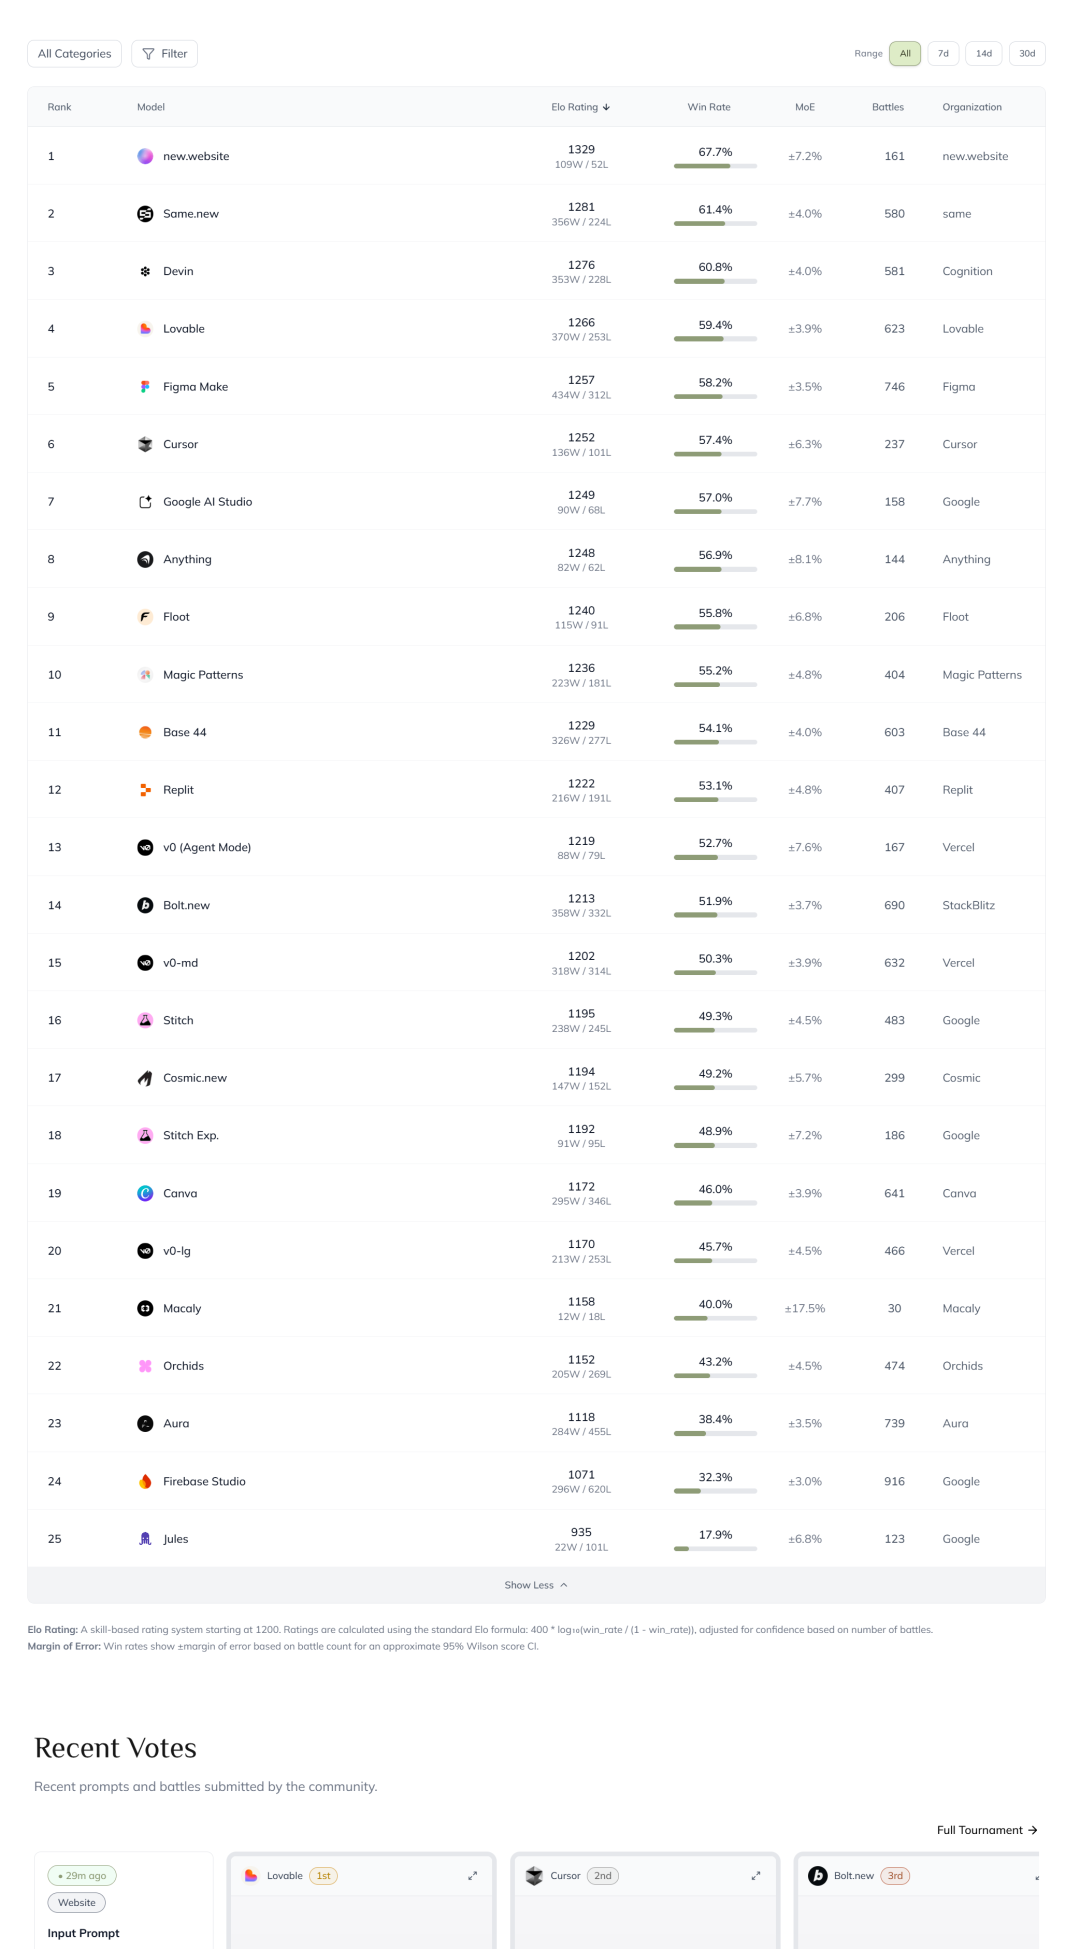The width and height of the screenshot is (1080, 1949).
Task: Click the Battles column header
Action: point(887,107)
